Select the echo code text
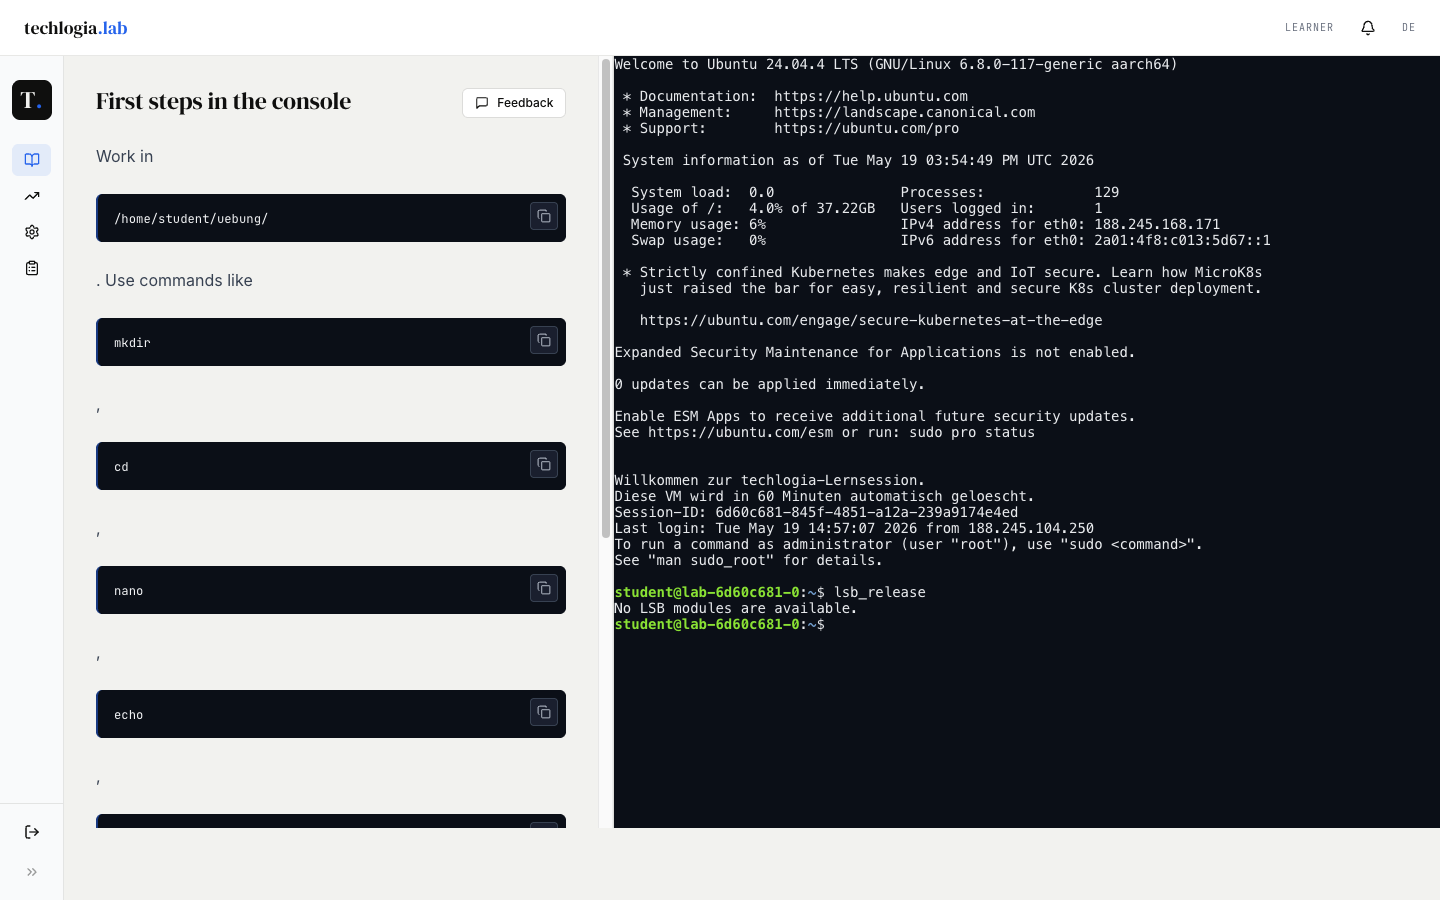The image size is (1440, 900). coord(128,714)
